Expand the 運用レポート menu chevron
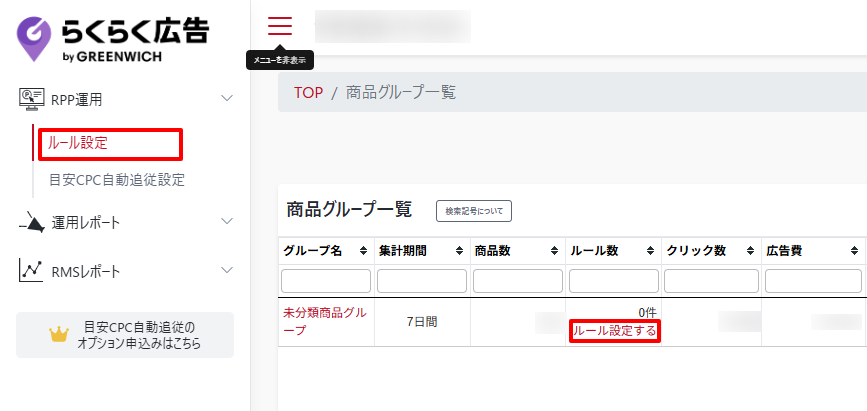The height and width of the screenshot is (411, 867). (x=227, y=222)
